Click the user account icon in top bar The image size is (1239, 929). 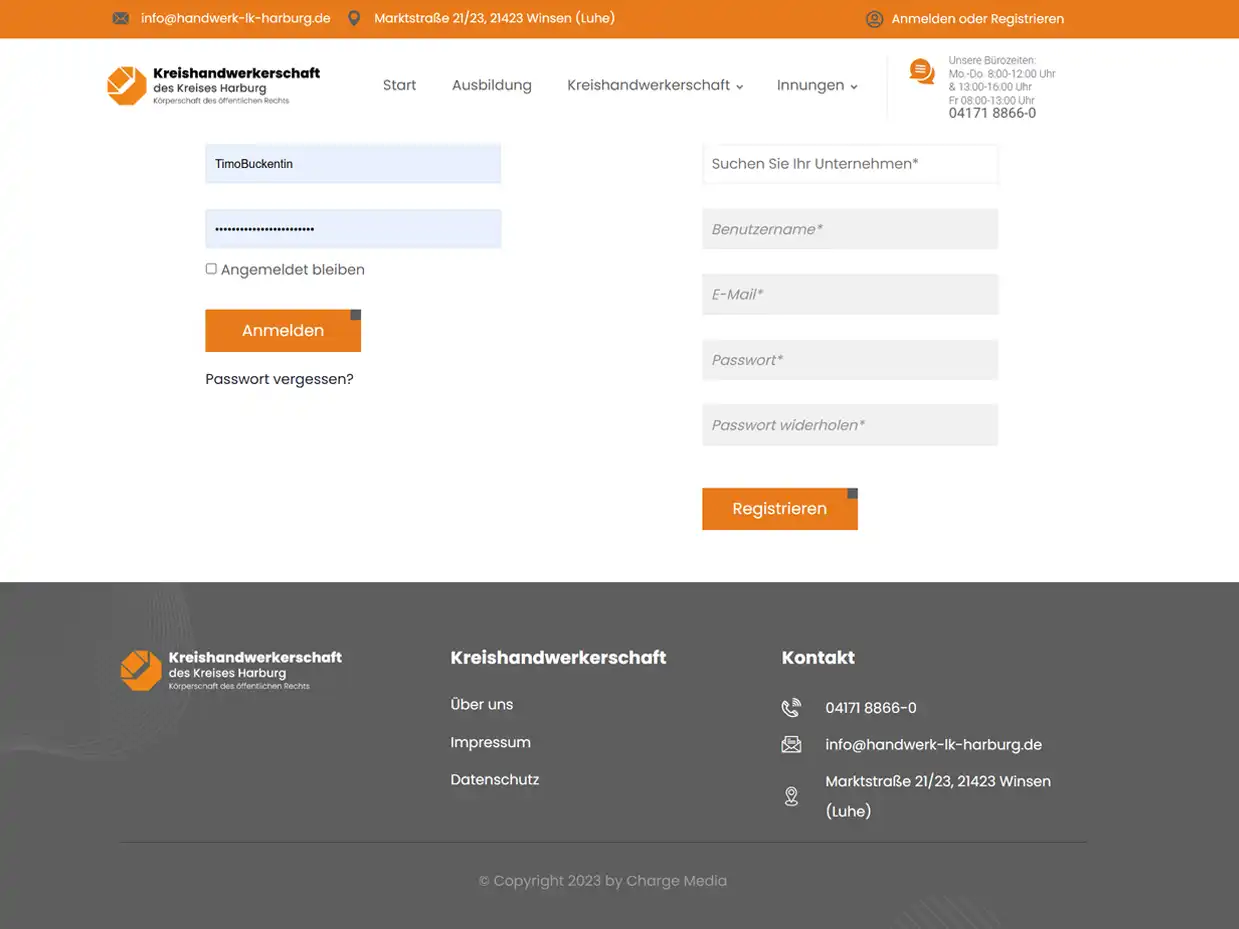tap(874, 19)
